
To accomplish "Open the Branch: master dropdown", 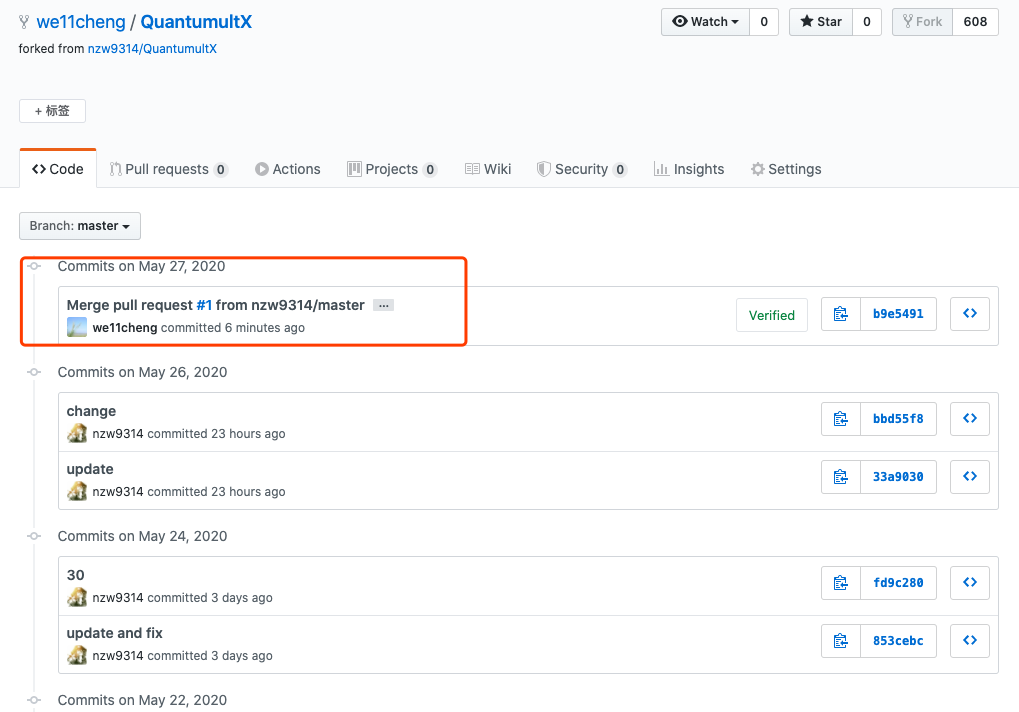I will tap(80, 226).
